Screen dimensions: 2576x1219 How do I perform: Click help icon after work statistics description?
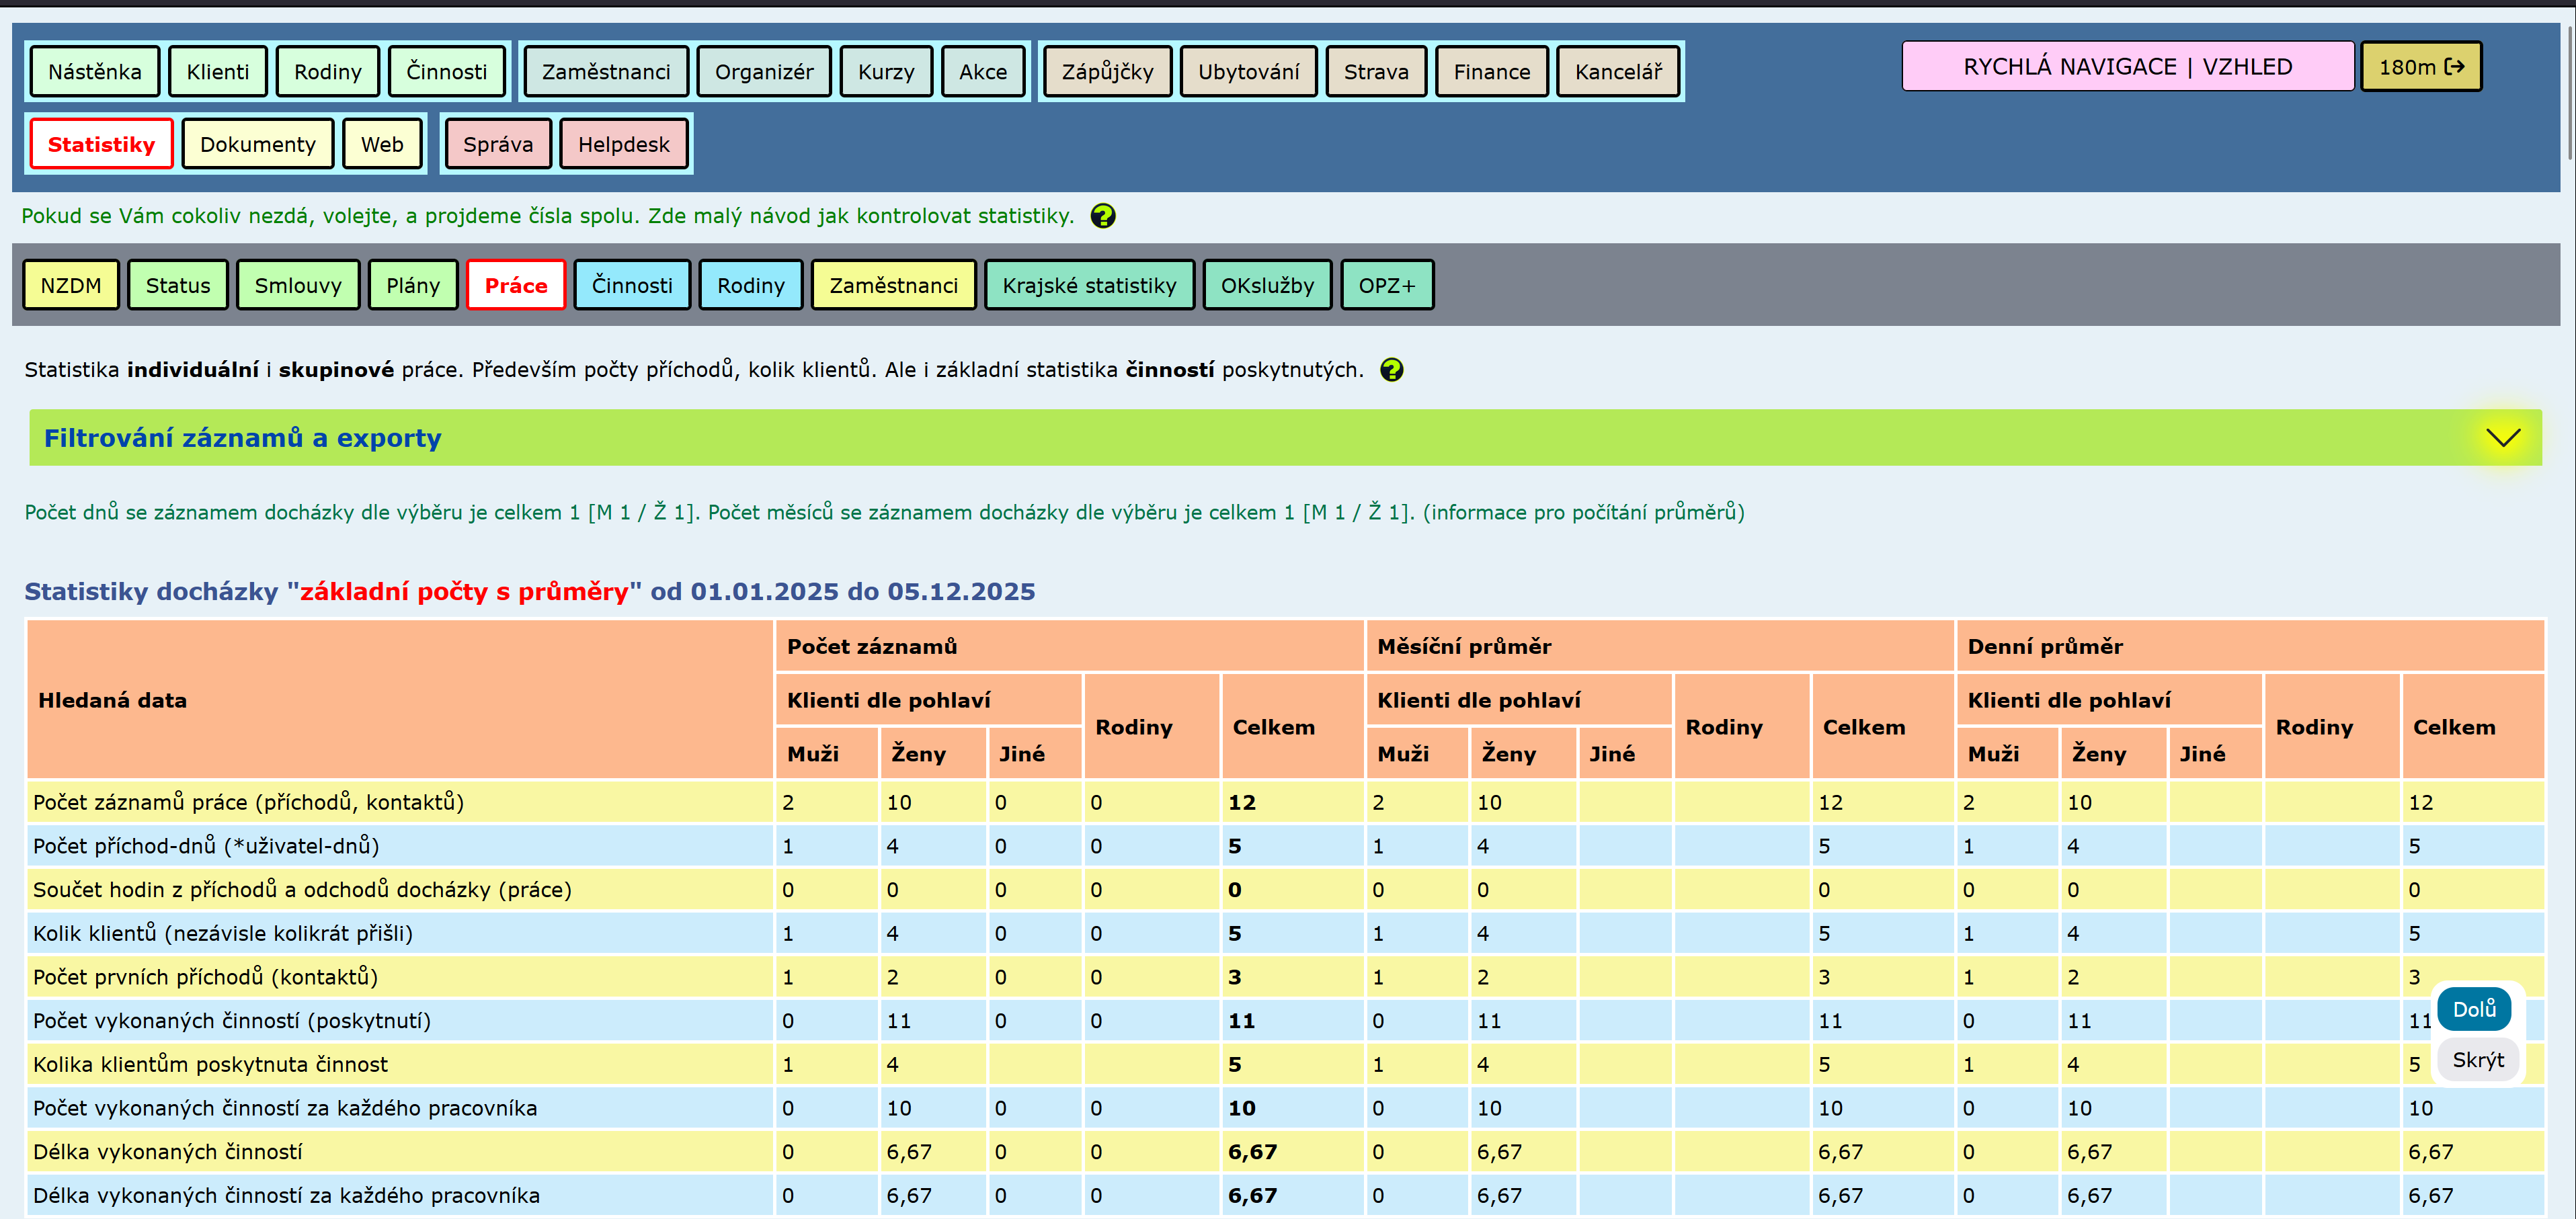point(1391,370)
